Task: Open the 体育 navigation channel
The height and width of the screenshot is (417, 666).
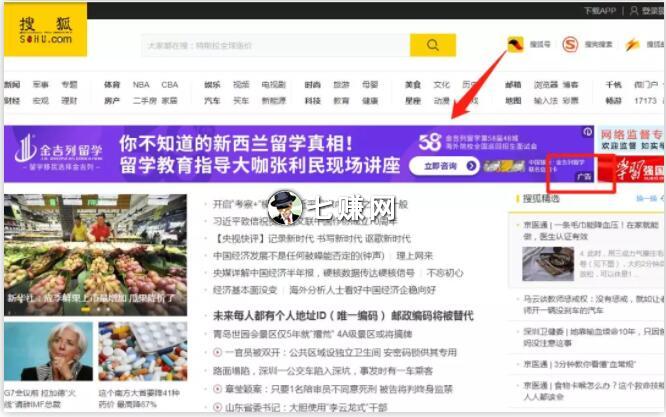Action: [112, 85]
